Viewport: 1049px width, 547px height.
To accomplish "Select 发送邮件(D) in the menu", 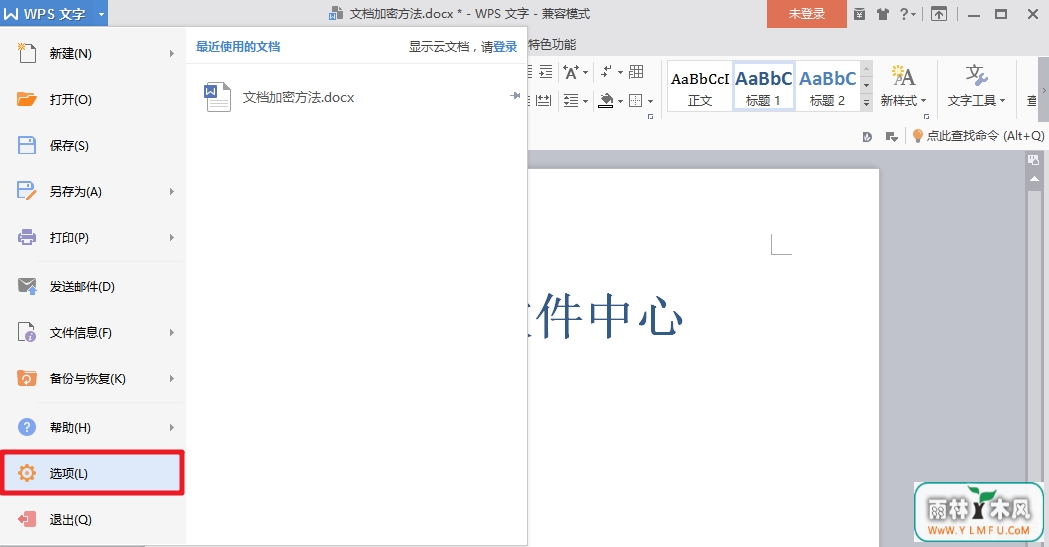I will click(92, 286).
